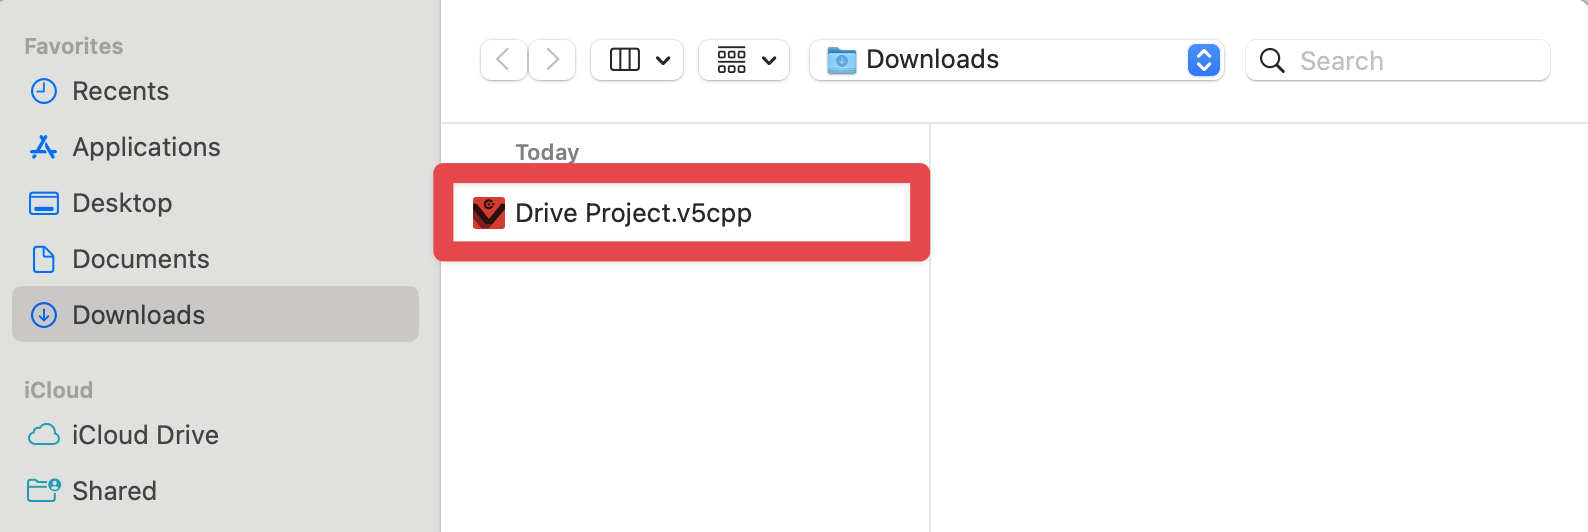The image size is (1588, 532).
Task: Select Recents in the Favorites sidebar
Action: tap(120, 91)
